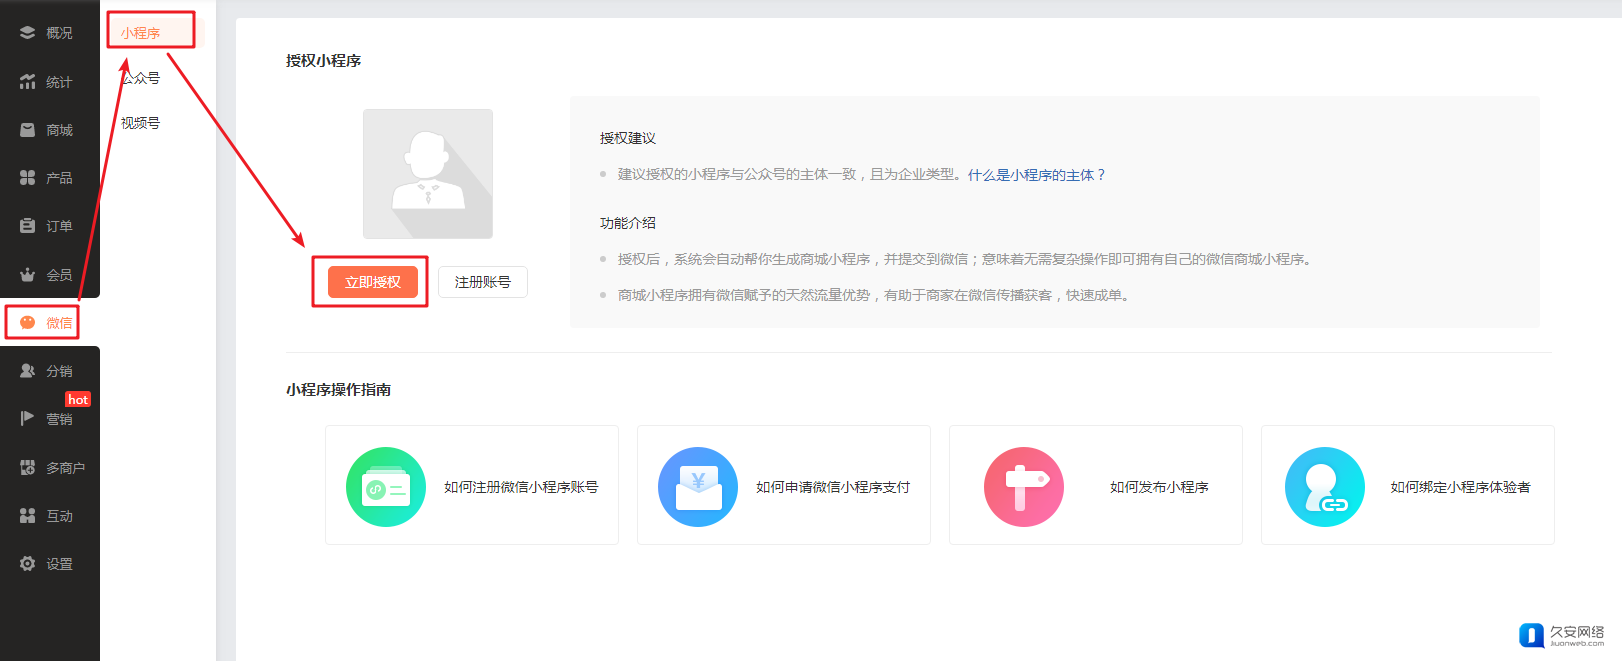Click the 小程序操作指南 heading text
Viewport: 1622px width, 661px height.
pos(338,390)
